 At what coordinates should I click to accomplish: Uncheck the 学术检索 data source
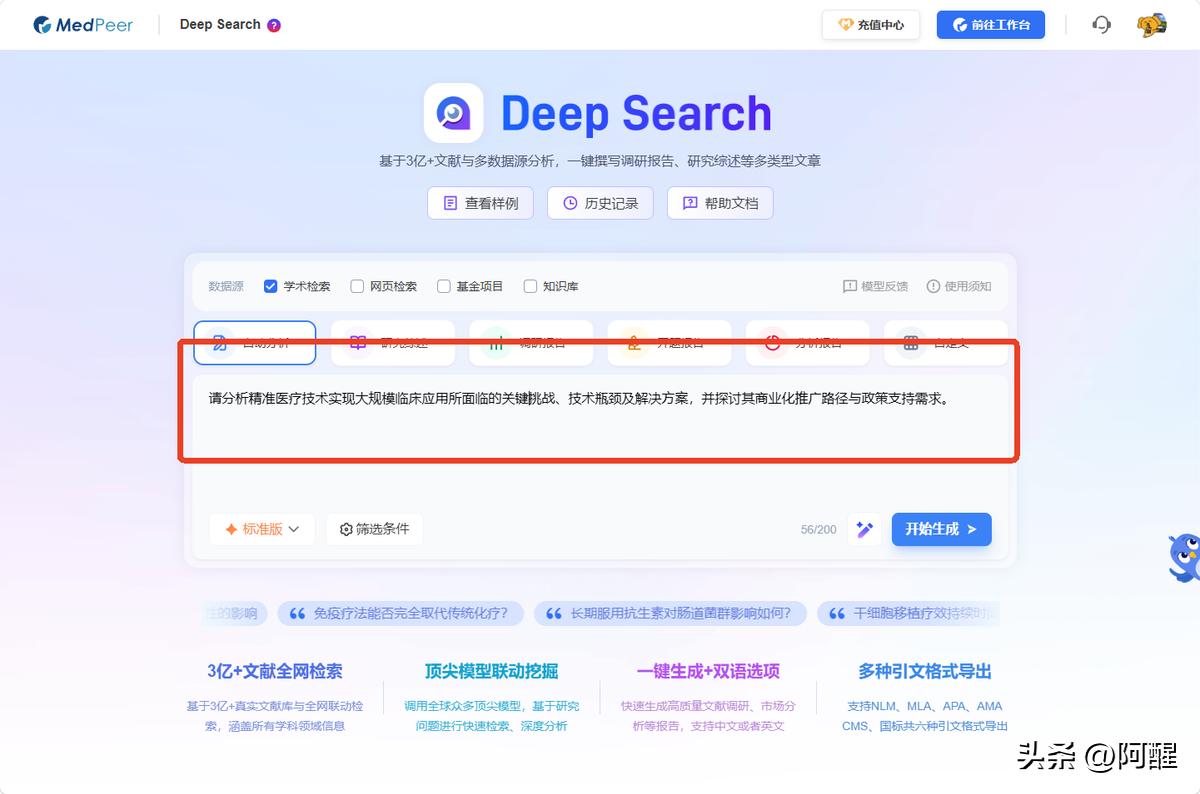[x=270, y=286]
